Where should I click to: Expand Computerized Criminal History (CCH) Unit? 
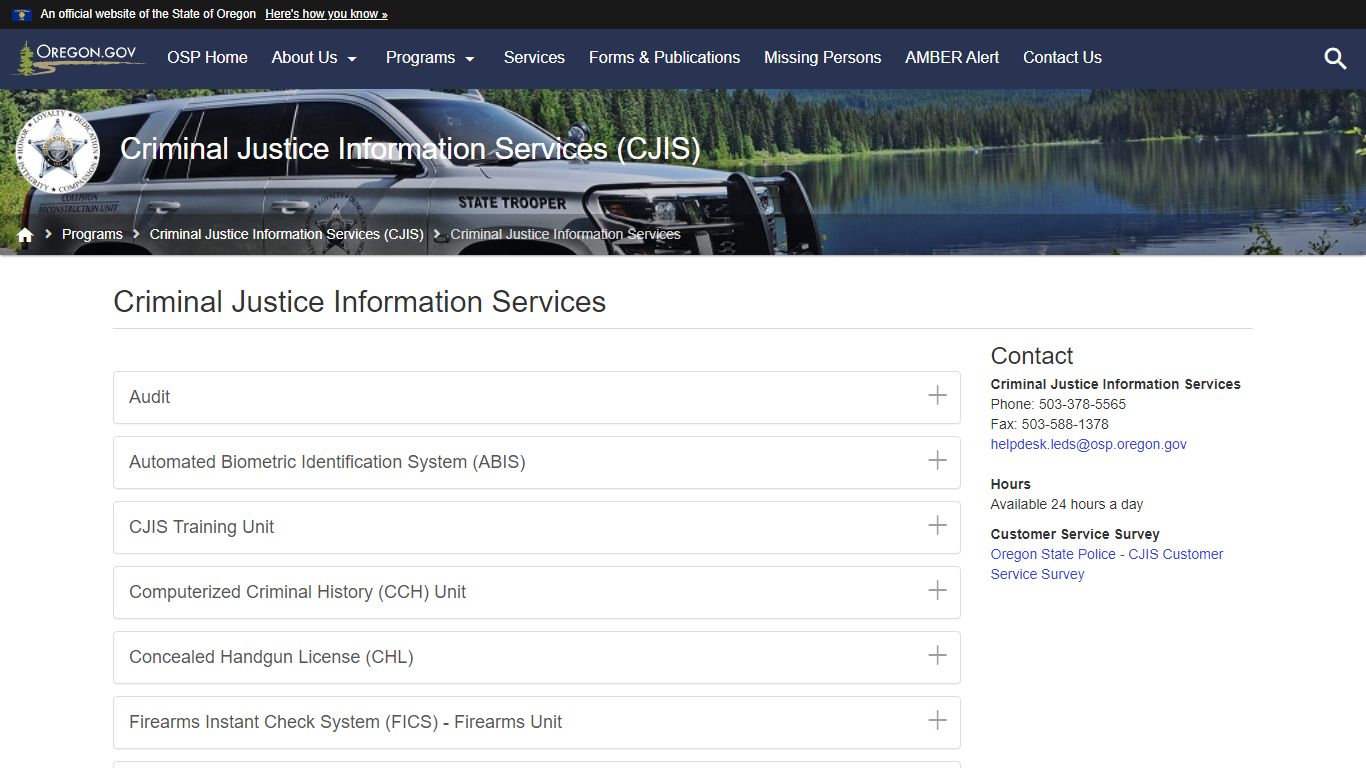[x=537, y=592]
